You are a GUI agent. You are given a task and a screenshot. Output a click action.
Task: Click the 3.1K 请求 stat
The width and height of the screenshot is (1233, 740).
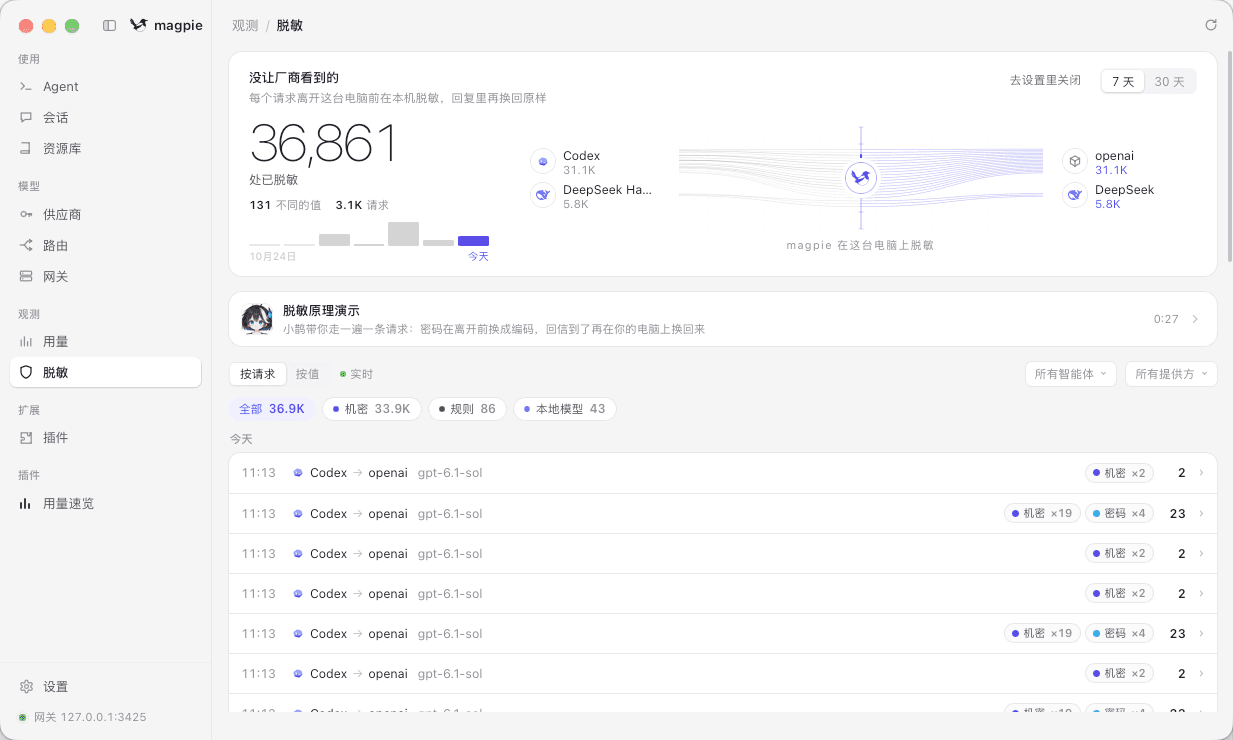(x=362, y=205)
